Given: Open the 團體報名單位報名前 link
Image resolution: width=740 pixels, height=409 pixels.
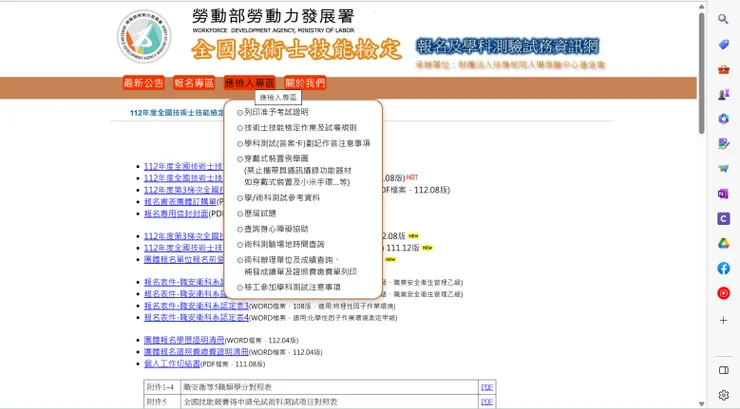Looking at the screenshot, I should 184,259.
